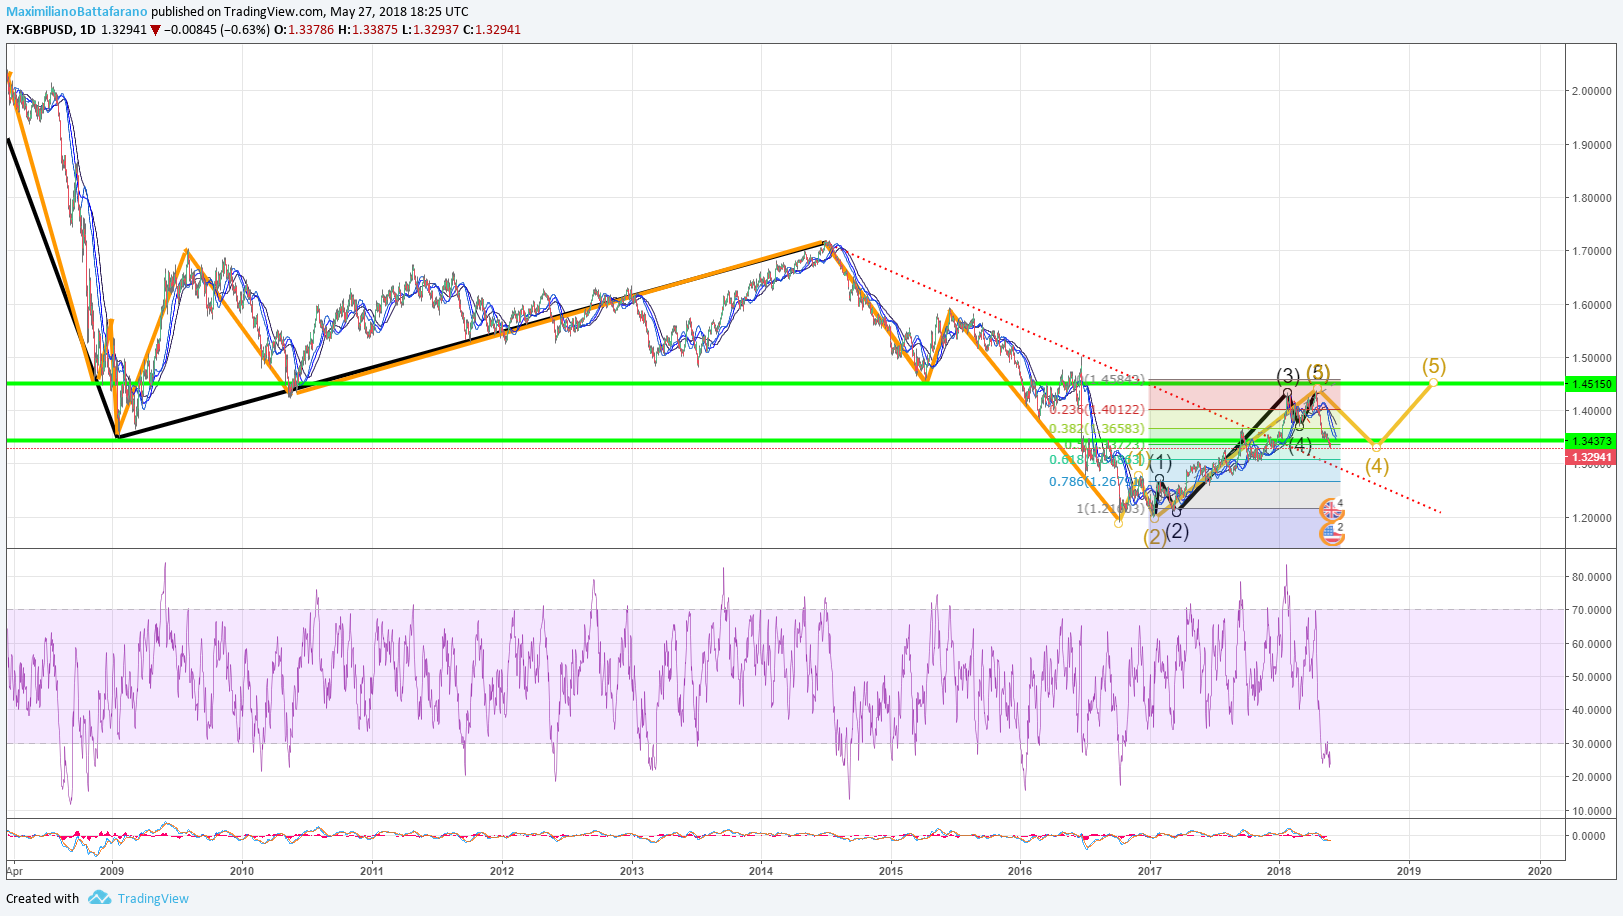Click the 2019 year on time axis
The image size is (1623, 916).
(x=1409, y=871)
